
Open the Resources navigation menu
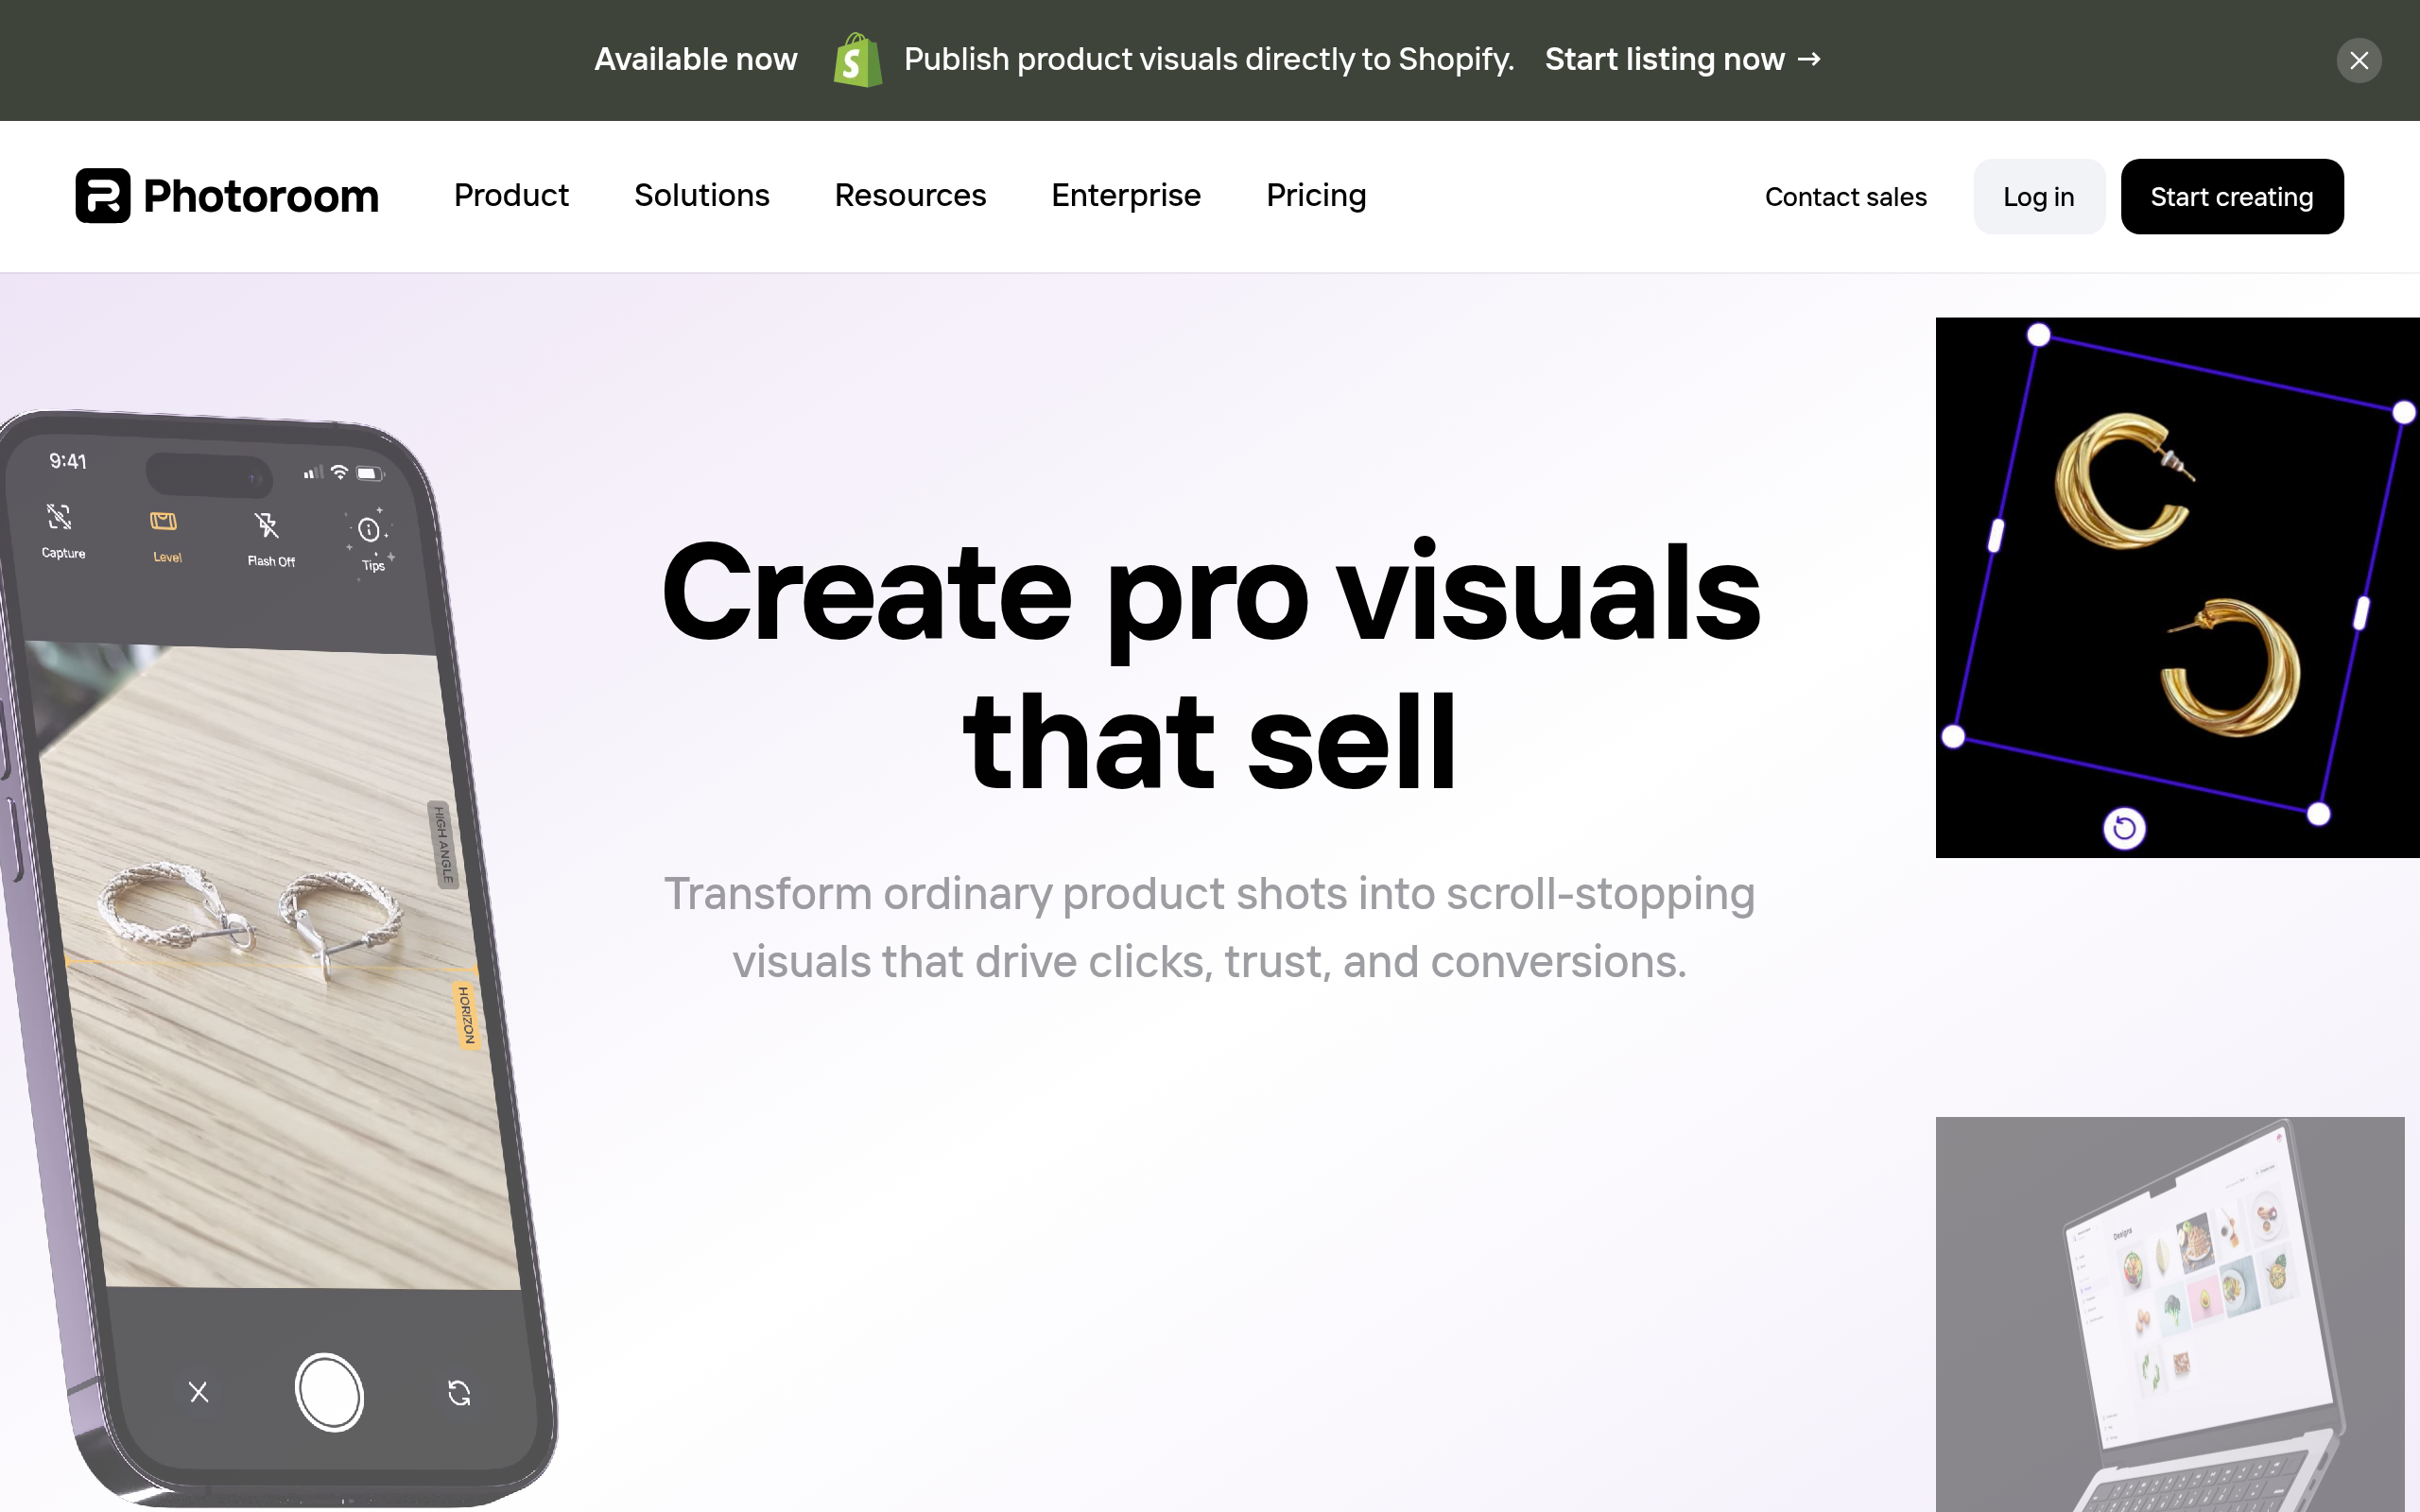click(x=910, y=196)
